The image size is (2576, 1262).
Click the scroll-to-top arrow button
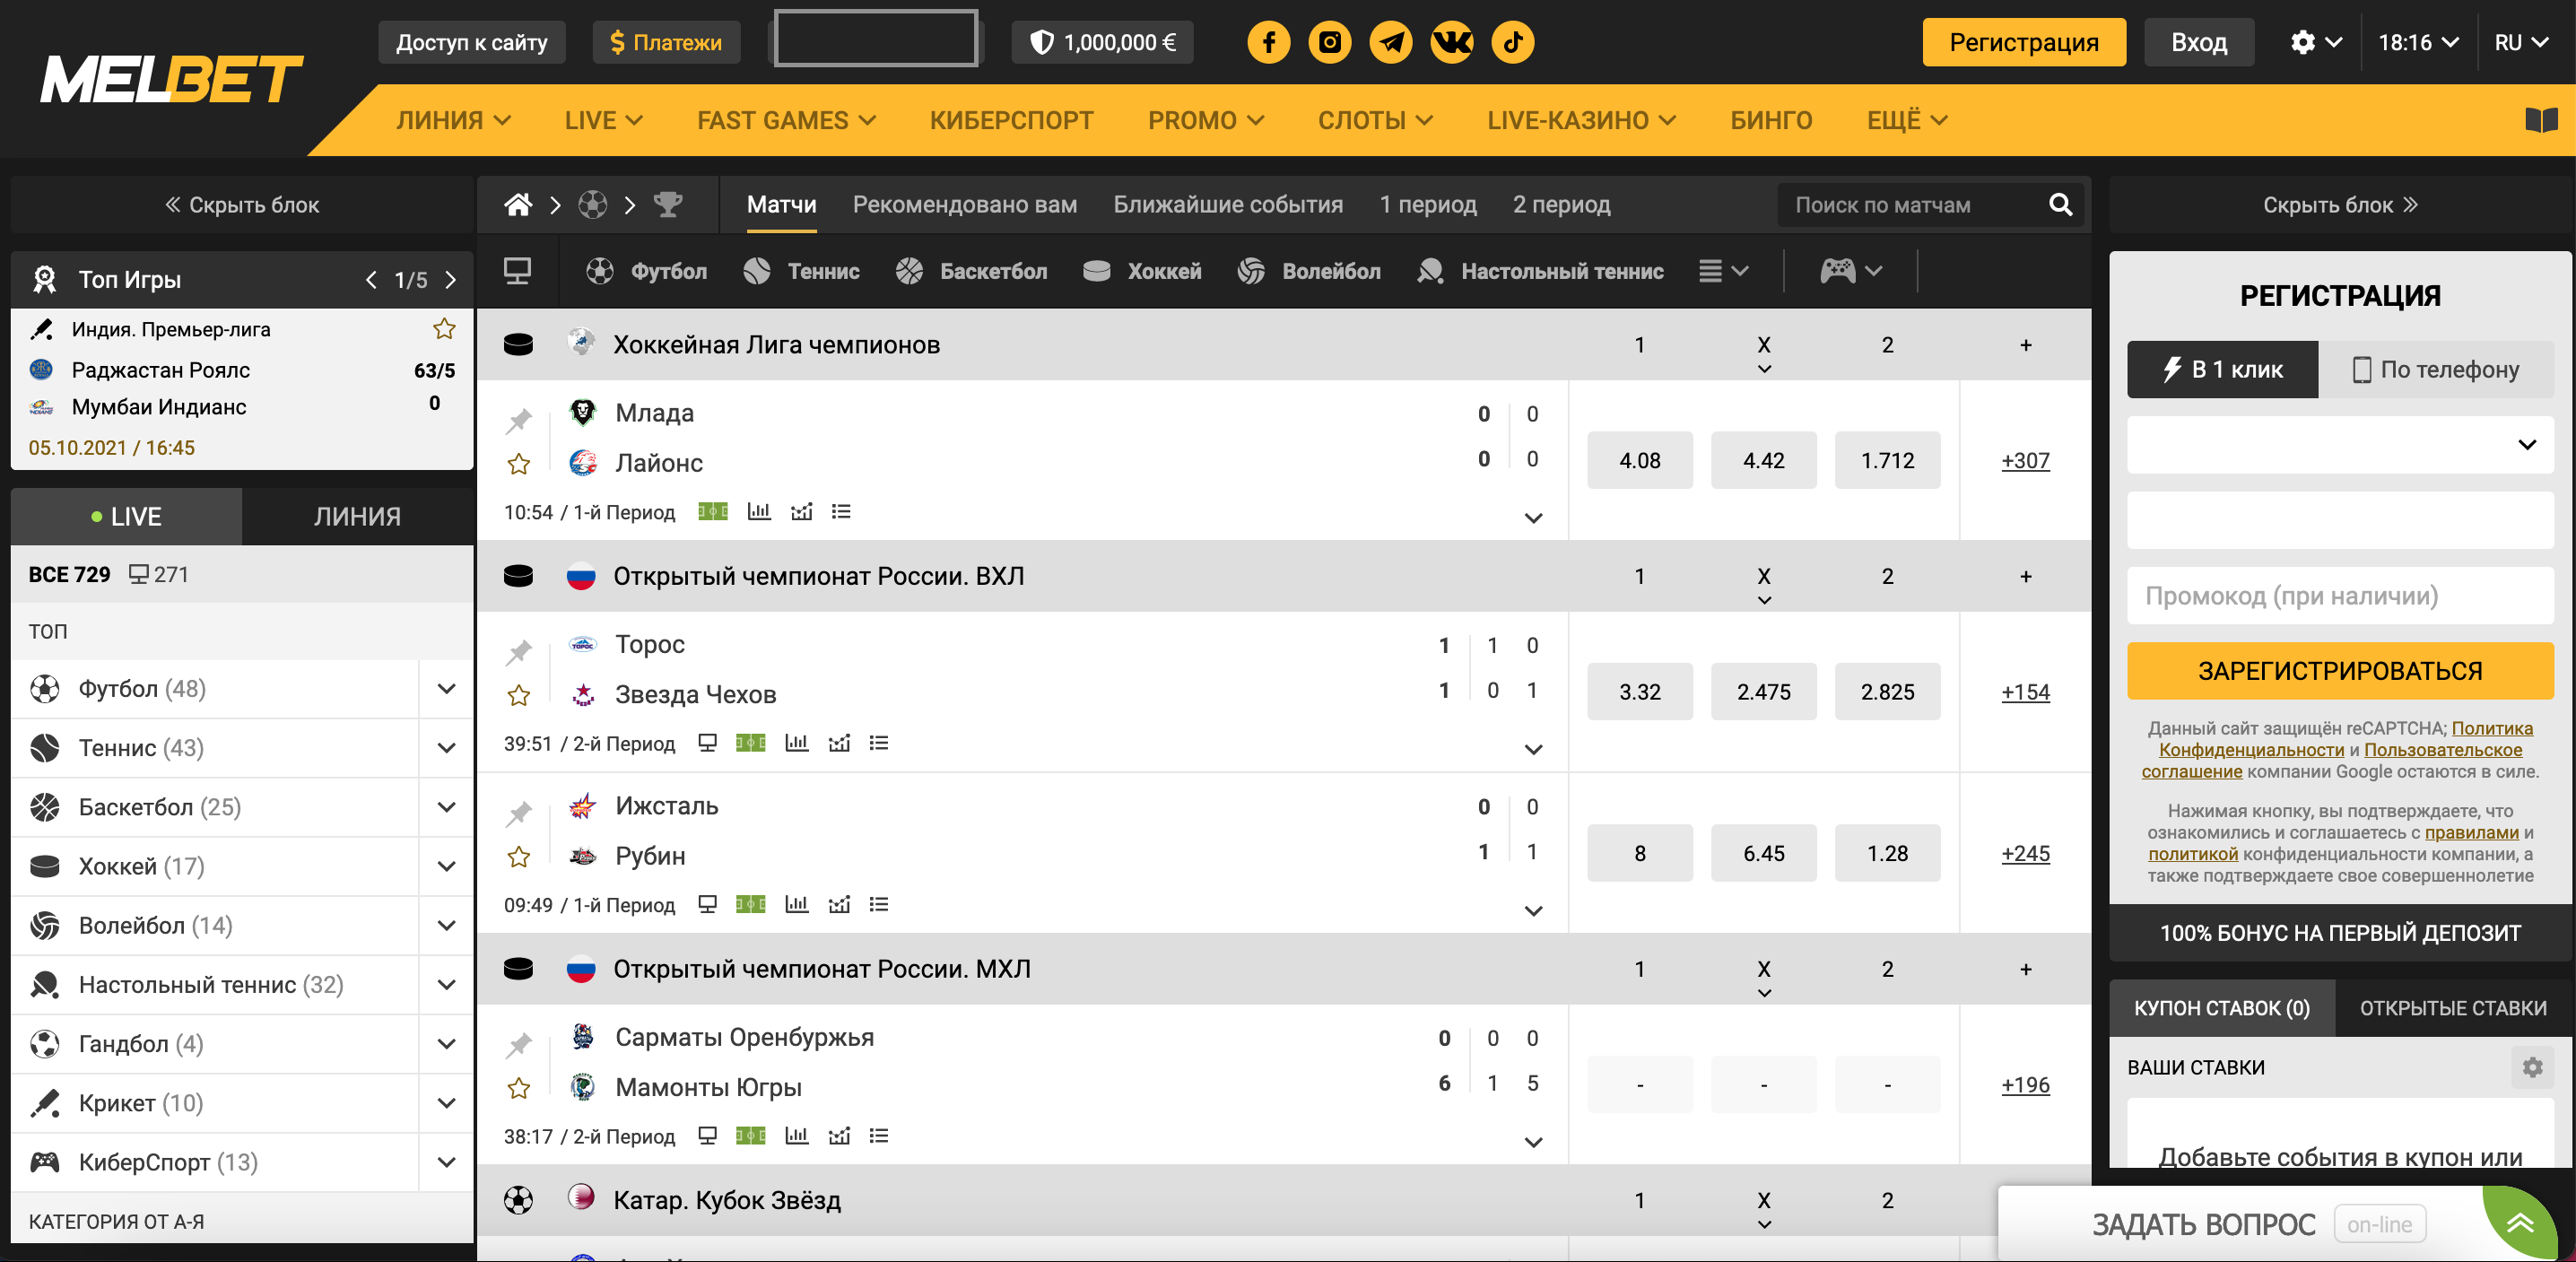click(x=2520, y=1222)
